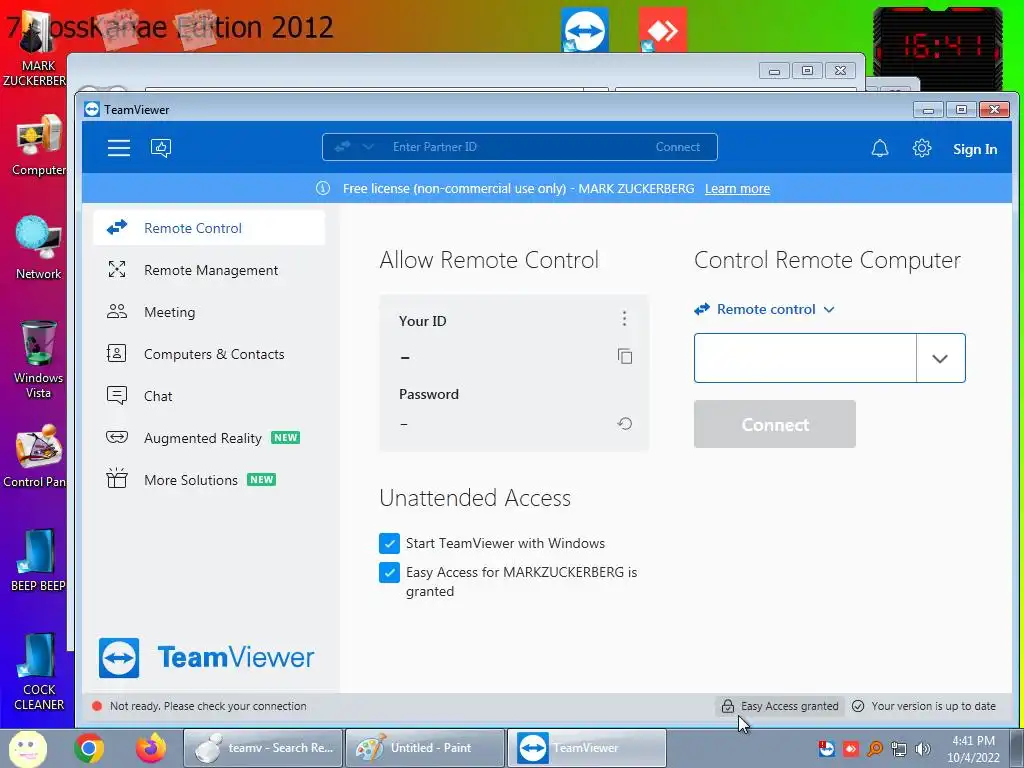Open the Learn more link

pos(737,189)
